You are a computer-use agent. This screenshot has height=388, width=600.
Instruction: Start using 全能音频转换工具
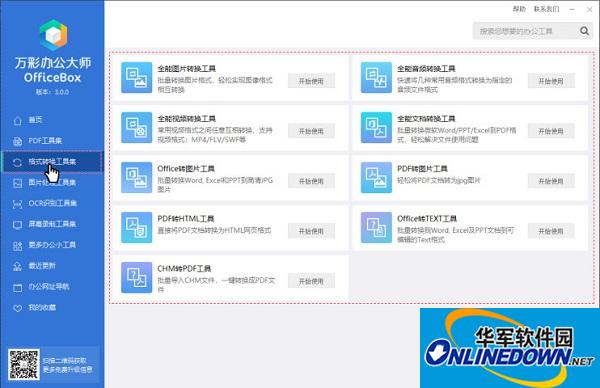click(551, 81)
